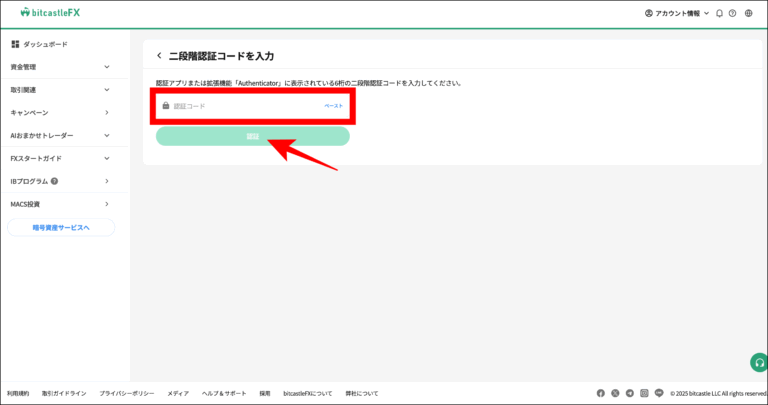
Task: Open 利用規約 footer link
Action: pyautogui.click(x=18, y=393)
